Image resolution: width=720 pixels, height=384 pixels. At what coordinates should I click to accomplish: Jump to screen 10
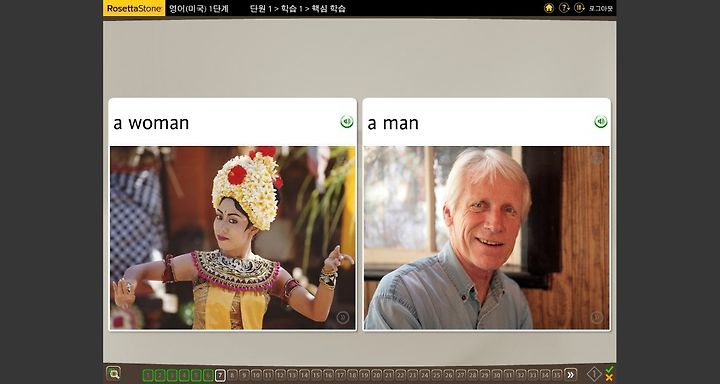256,376
